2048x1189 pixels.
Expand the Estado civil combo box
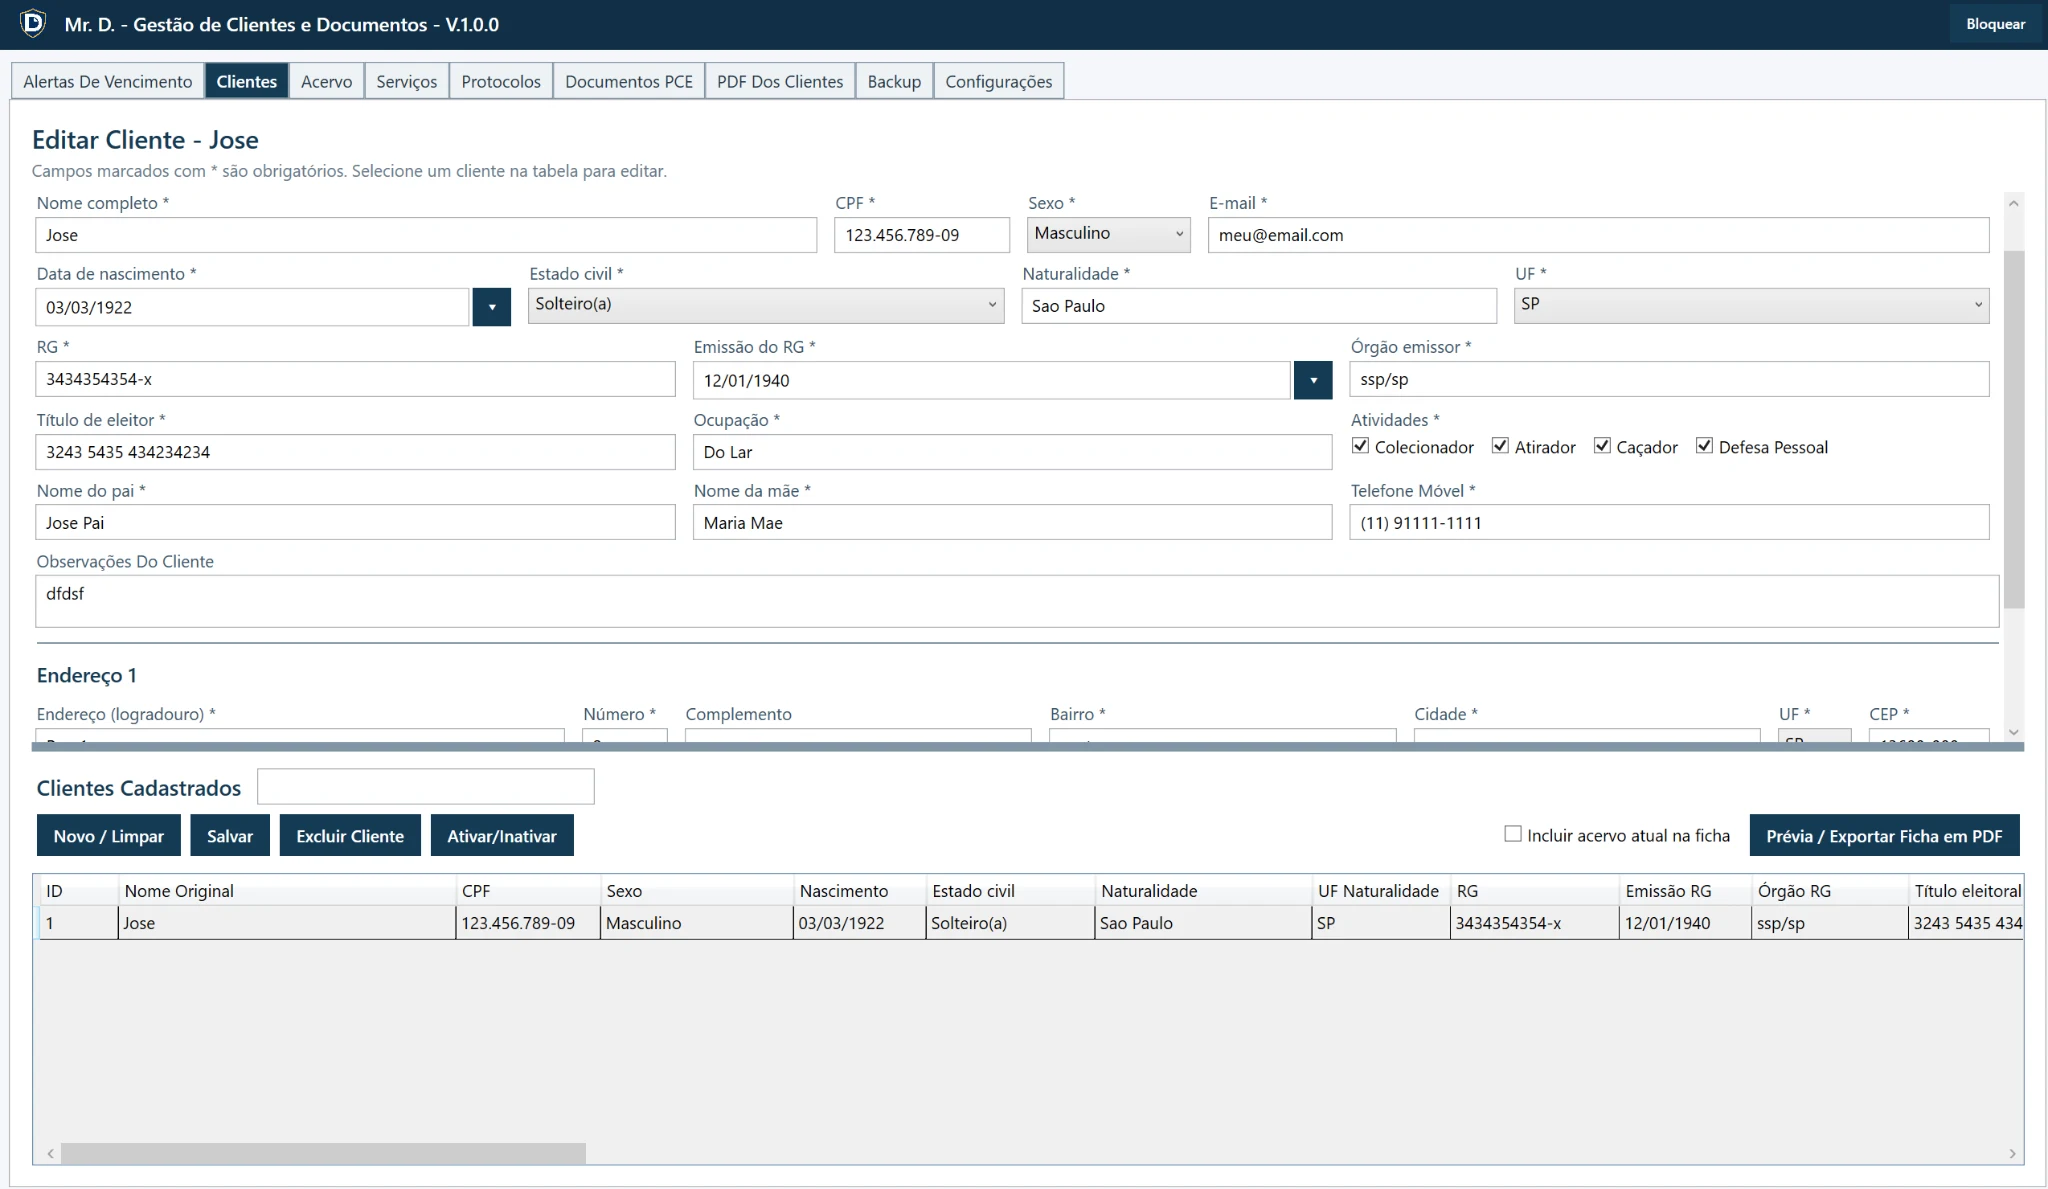[x=766, y=305]
